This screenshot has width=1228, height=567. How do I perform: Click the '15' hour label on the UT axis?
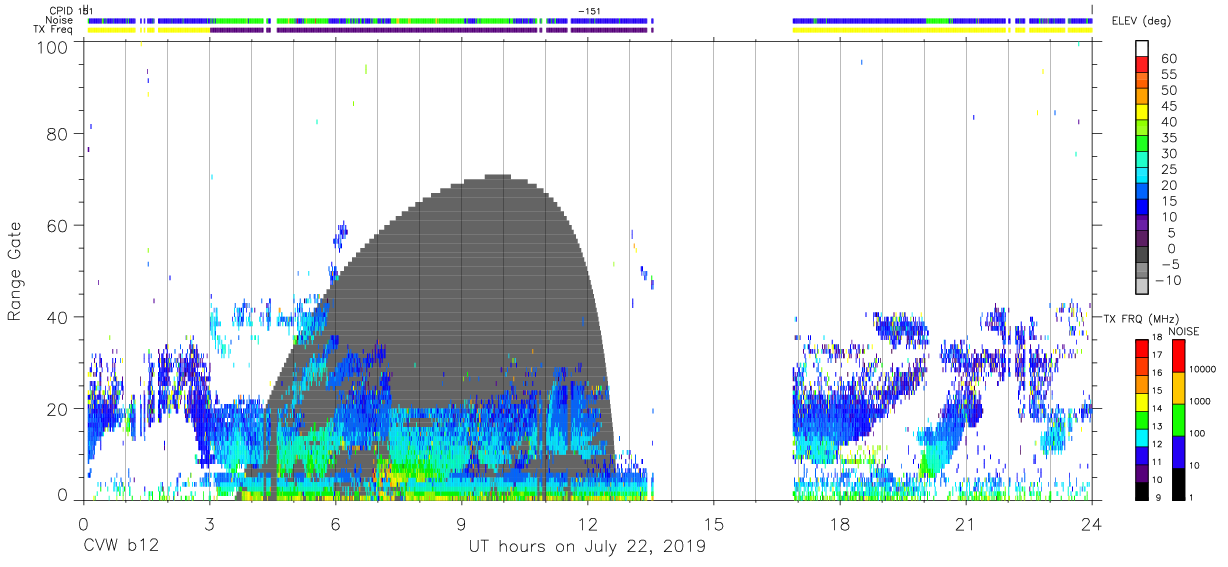714,524
